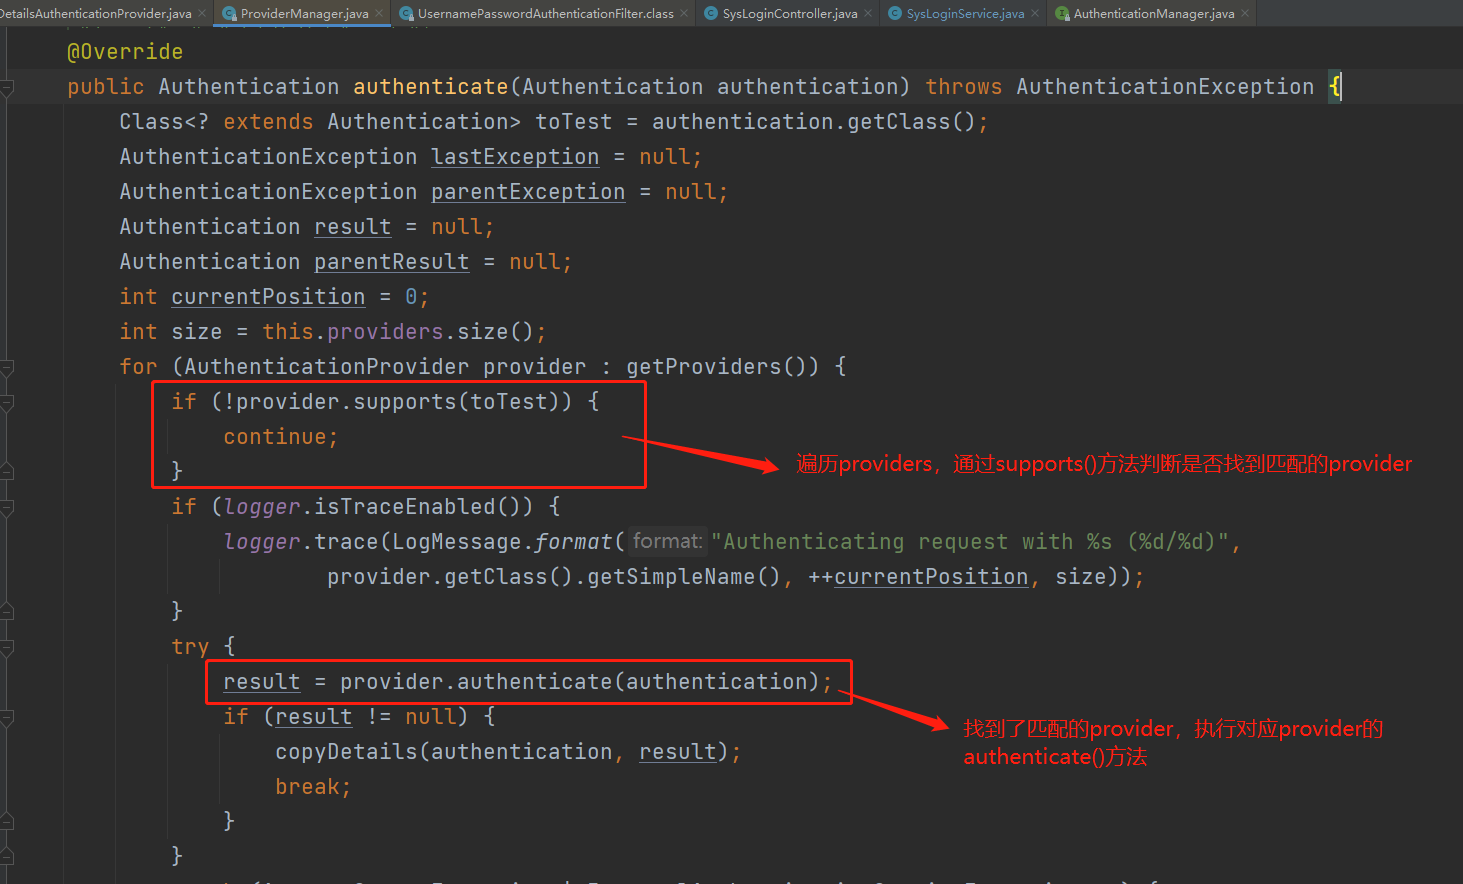
Task: Click the parentResult variable declaration
Action: pyautogui.click(x=392, y=262)
